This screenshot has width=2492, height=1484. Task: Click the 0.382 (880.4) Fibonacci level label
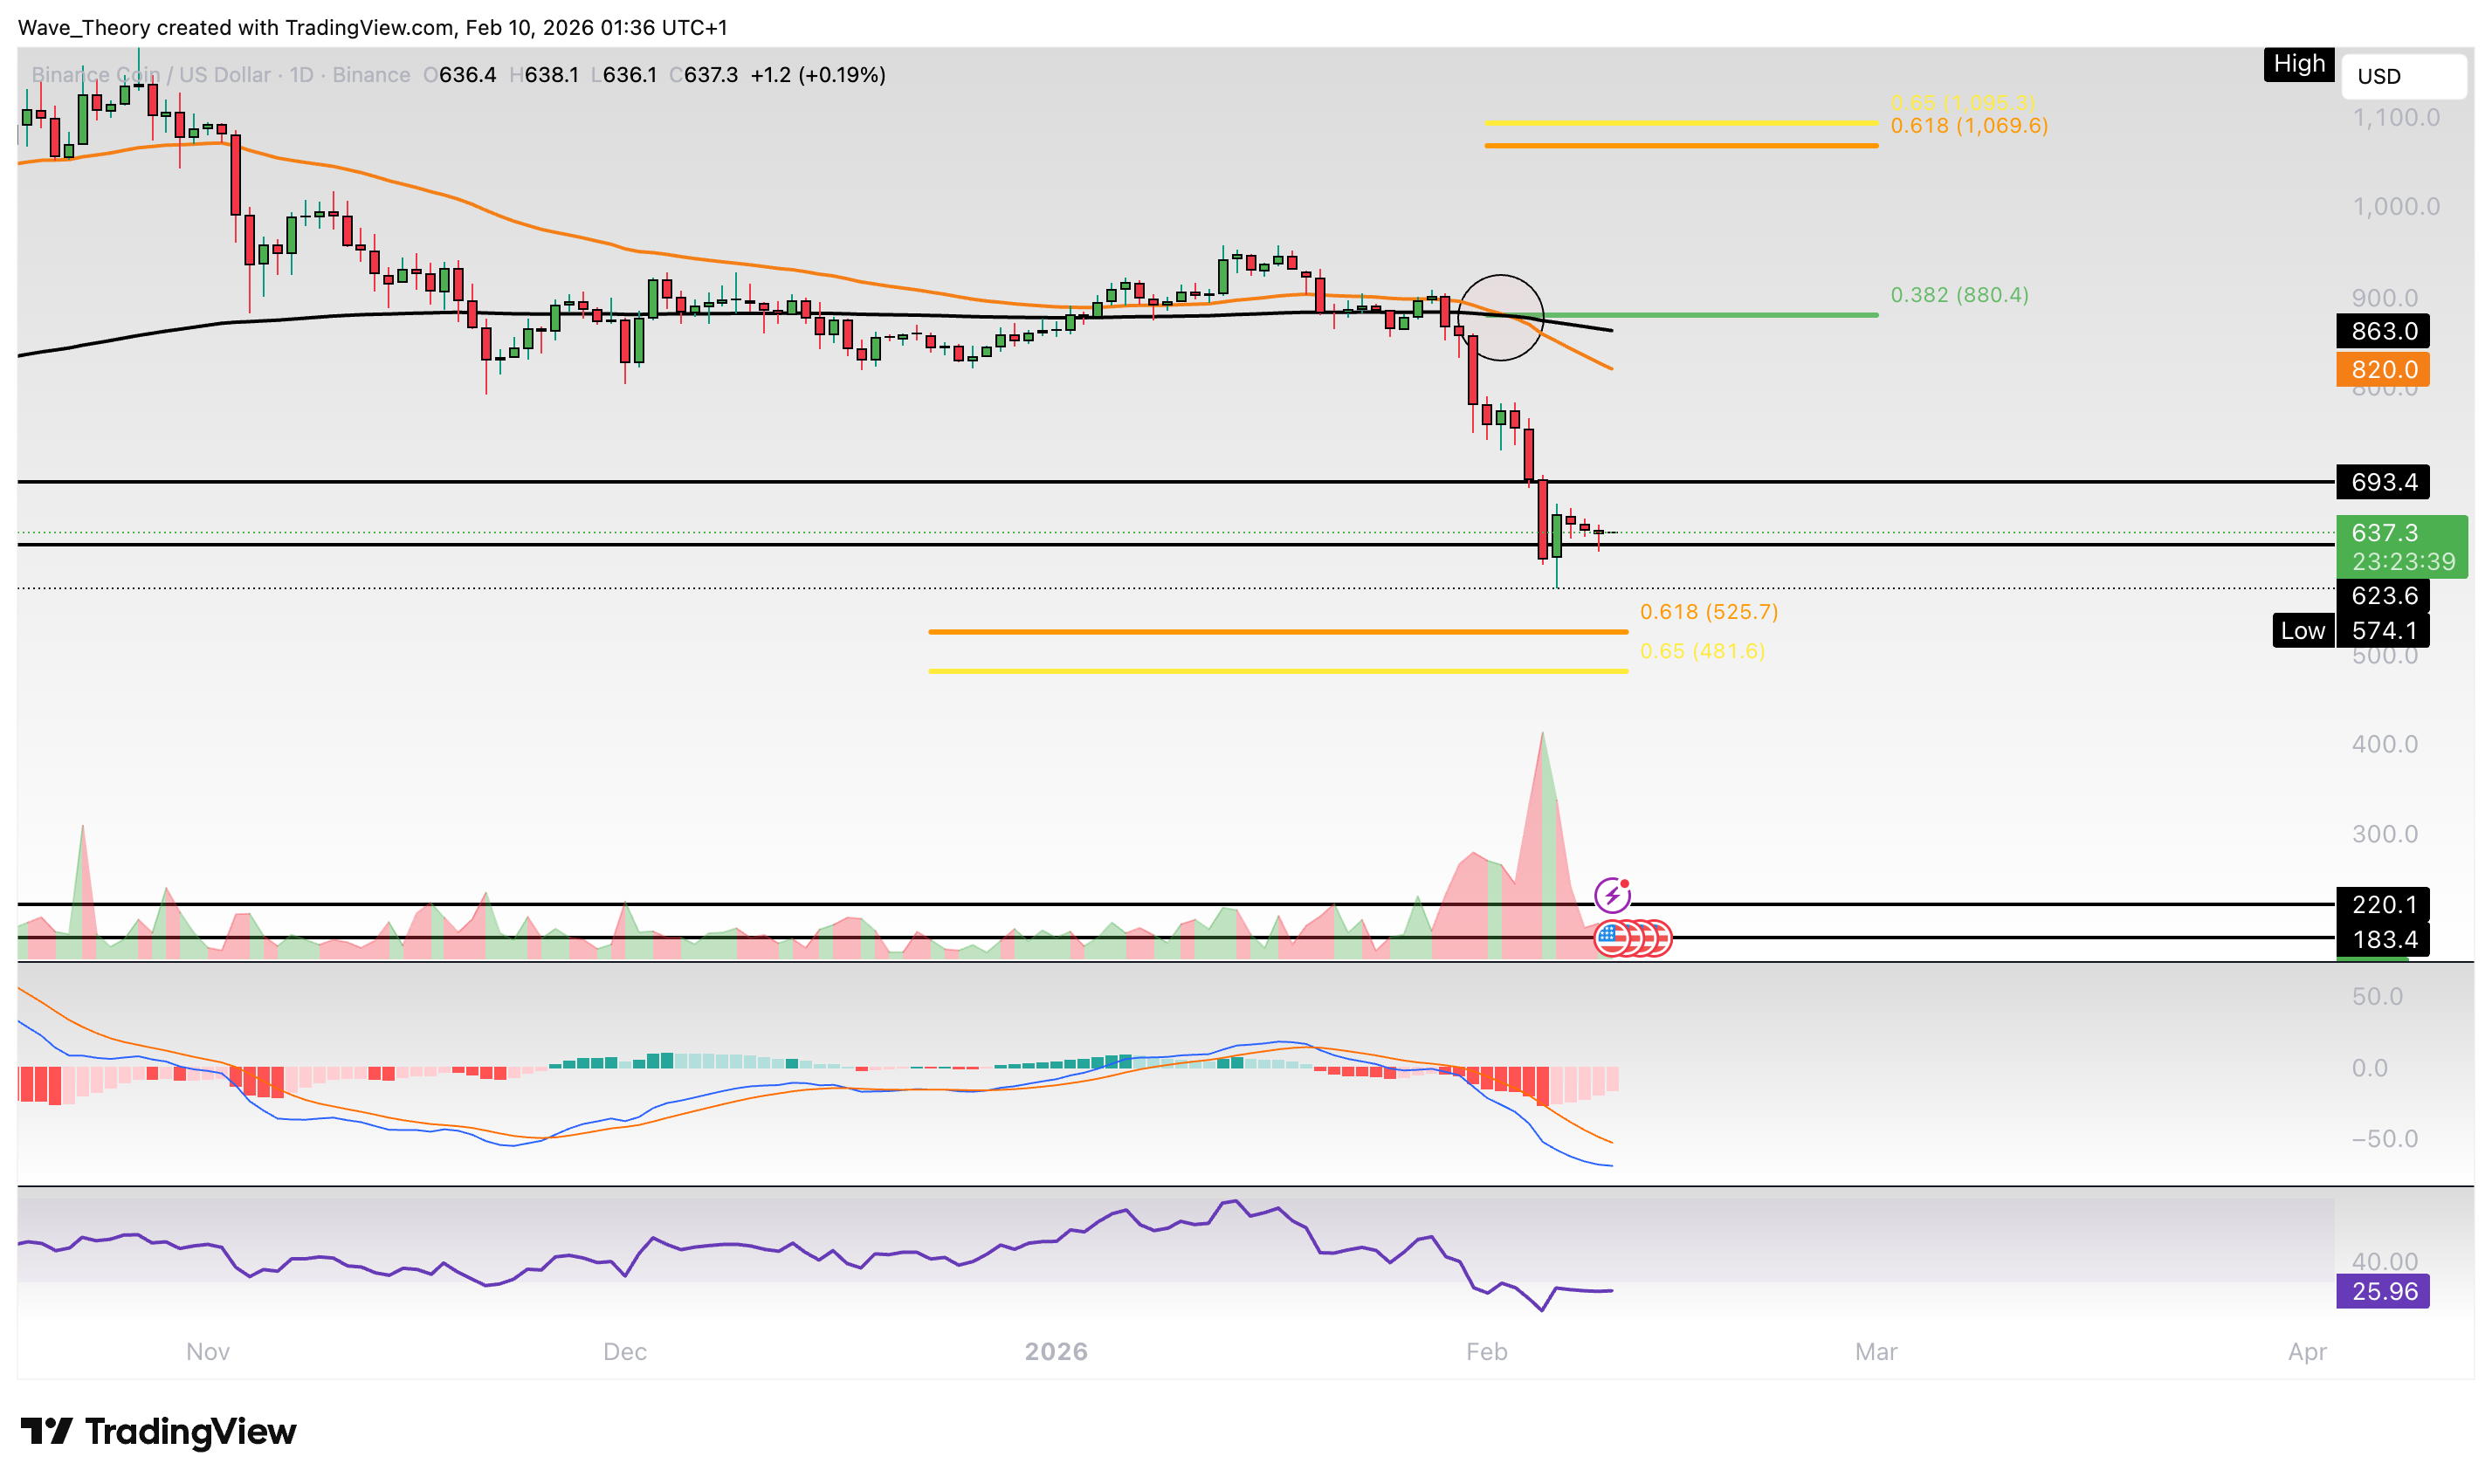[x=1959, y=295]
